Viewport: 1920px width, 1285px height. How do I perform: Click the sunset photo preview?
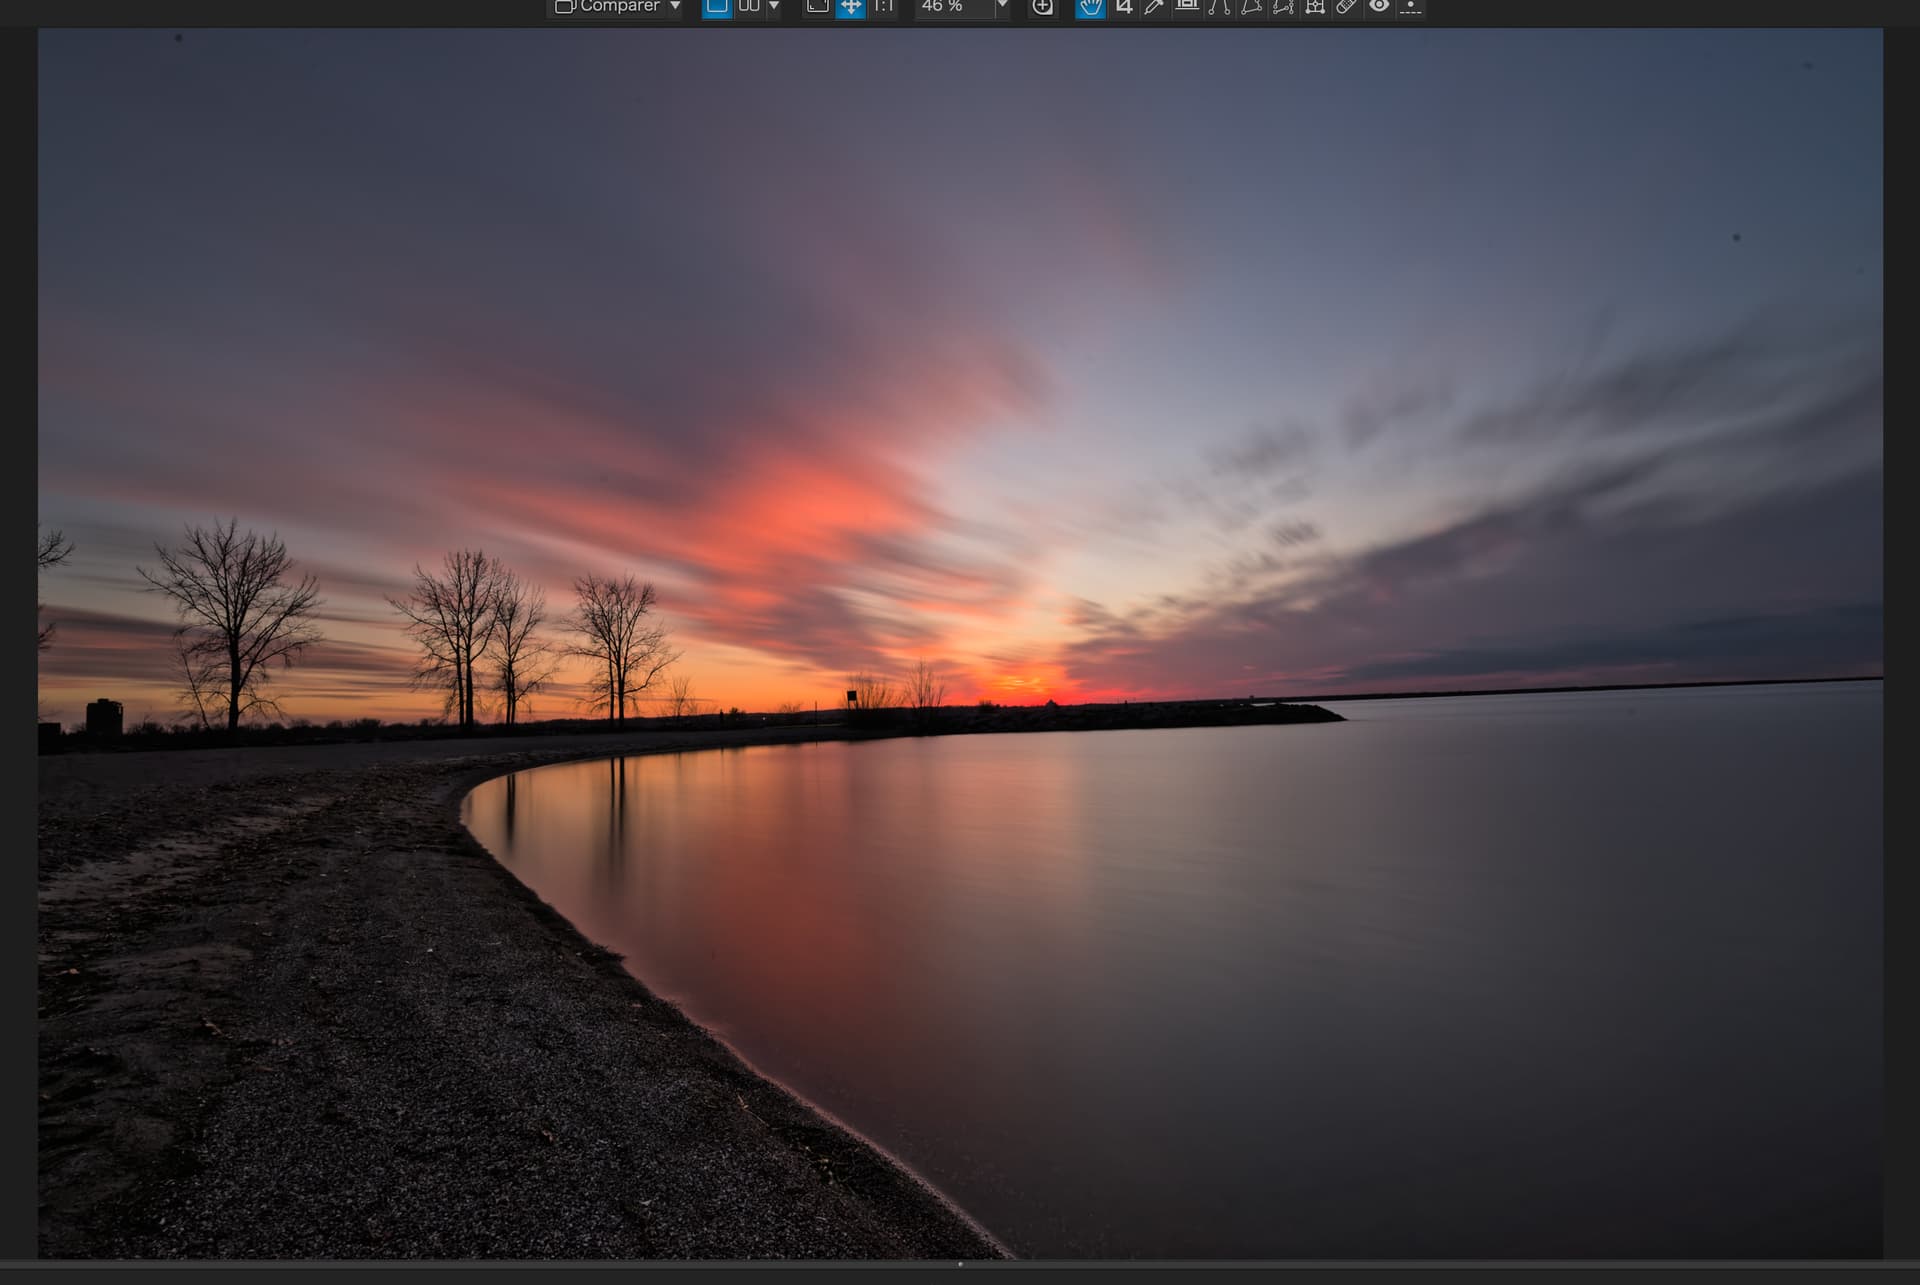(960, 642)
